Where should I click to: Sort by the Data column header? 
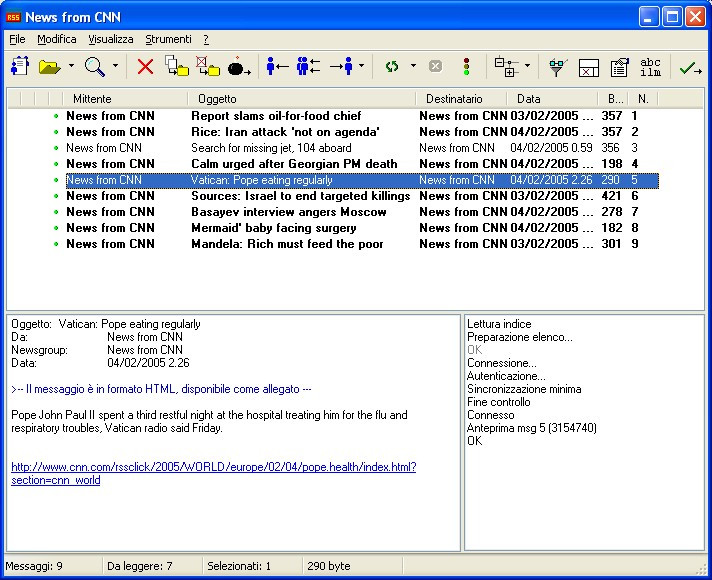(x=552, y=99)
